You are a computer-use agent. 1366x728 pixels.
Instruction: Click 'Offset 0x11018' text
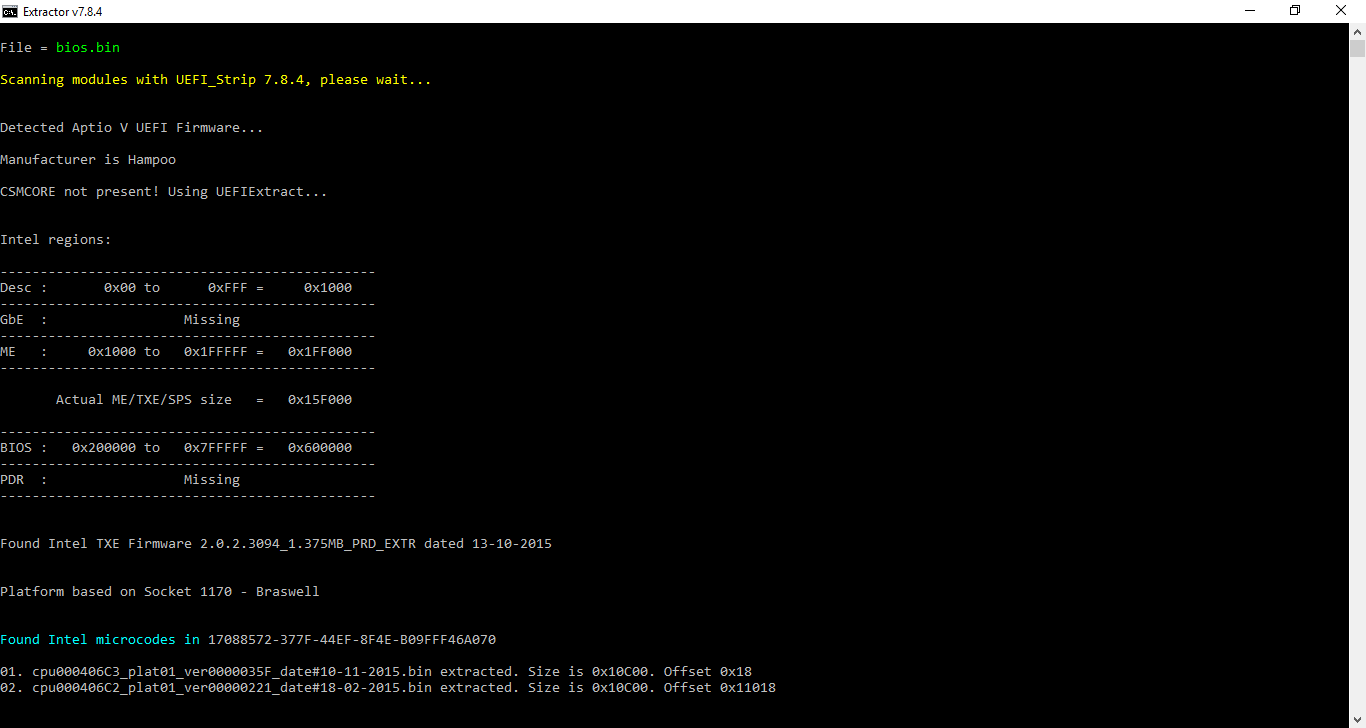[x=720, y=687]
